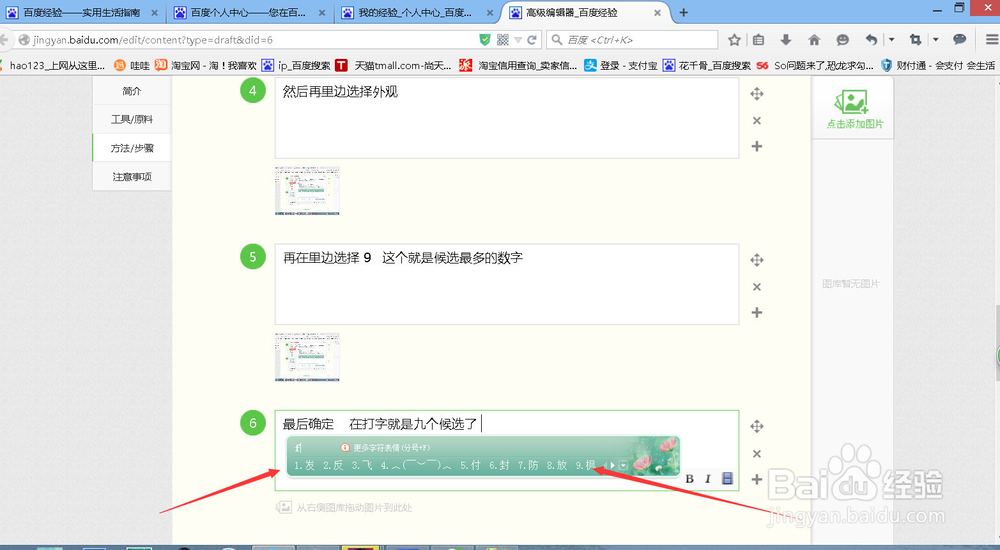Show bookmarks list icon beside the star
The width and height of the screenshot is (1000, 550).
[758, 40]
